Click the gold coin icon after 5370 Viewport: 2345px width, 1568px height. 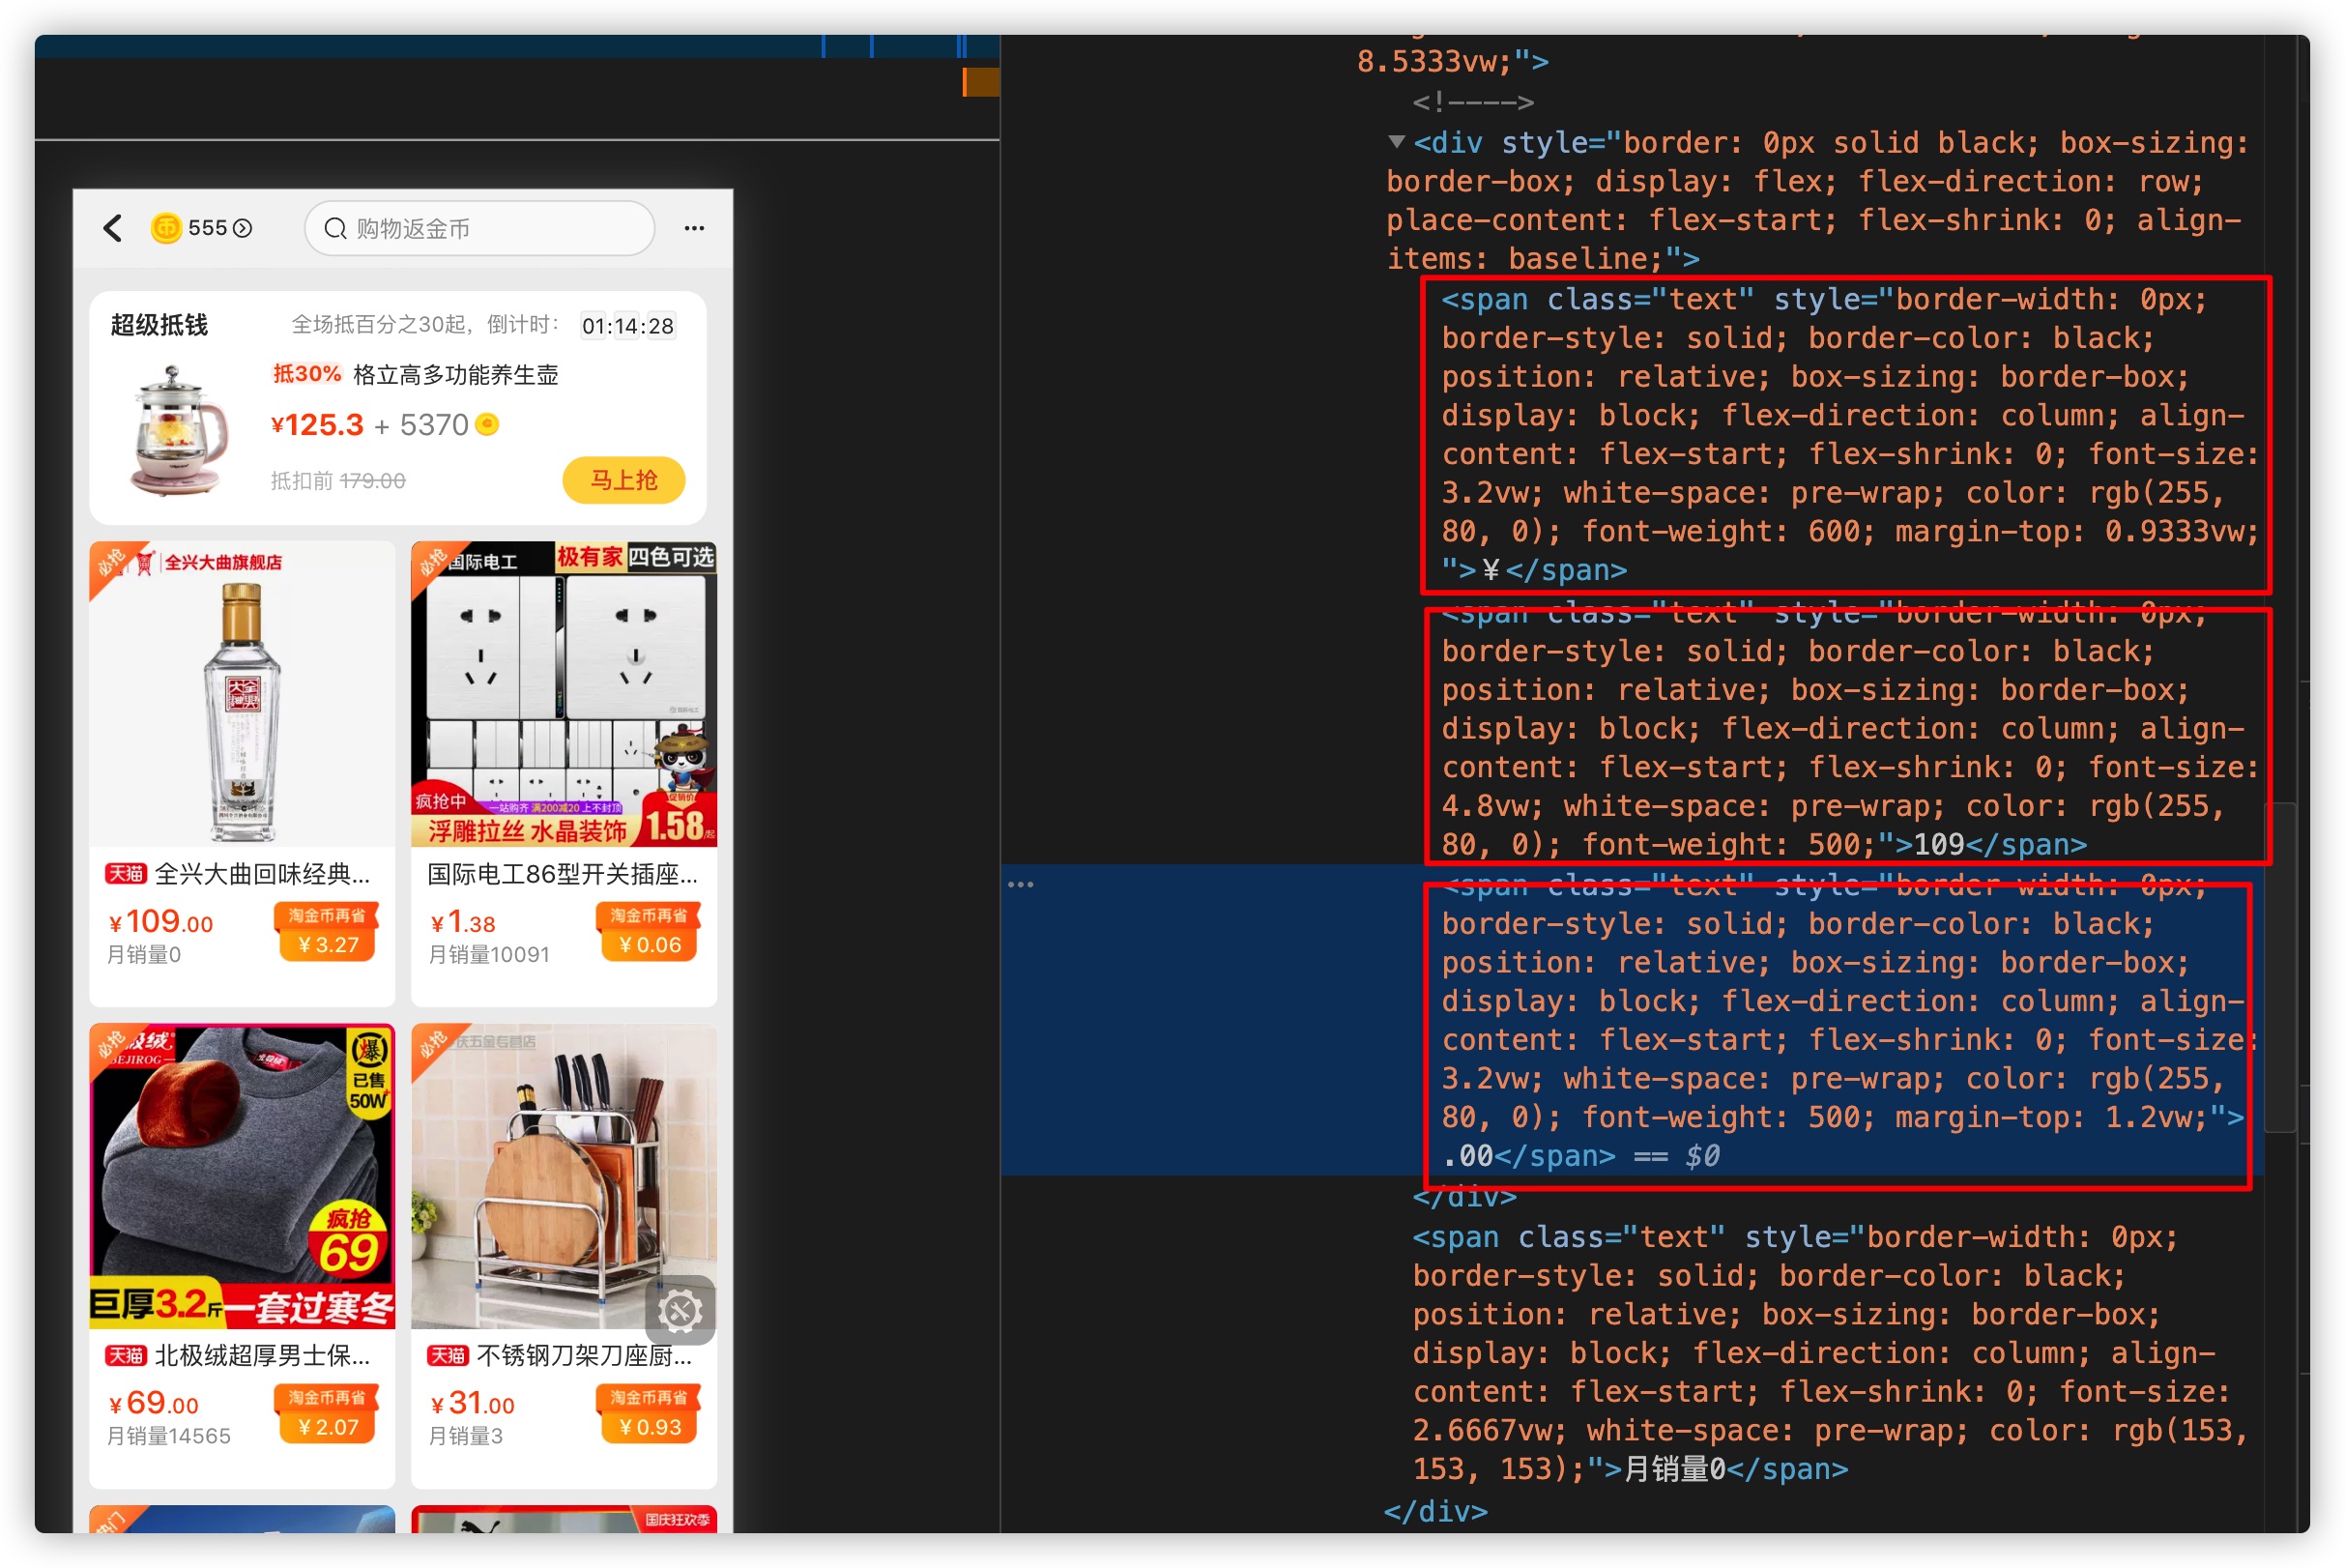click(x=487, y=425)
